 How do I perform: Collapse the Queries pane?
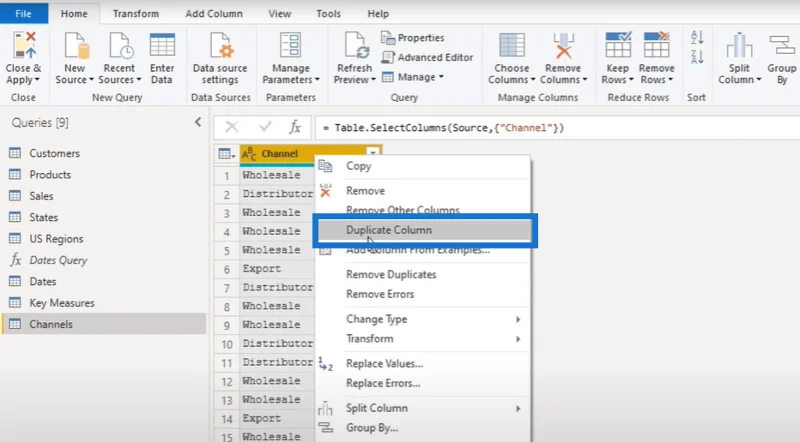(198, 122)
